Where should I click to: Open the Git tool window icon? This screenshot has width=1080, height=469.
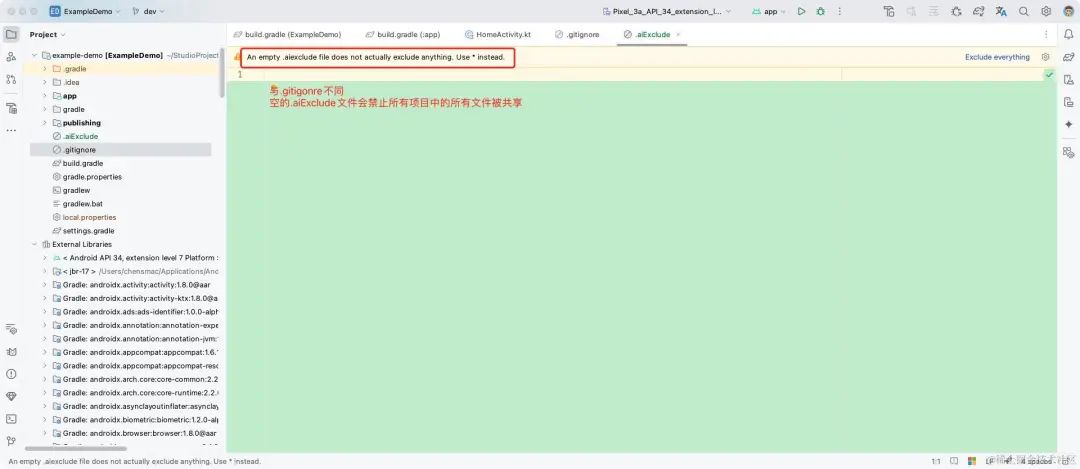11,441
